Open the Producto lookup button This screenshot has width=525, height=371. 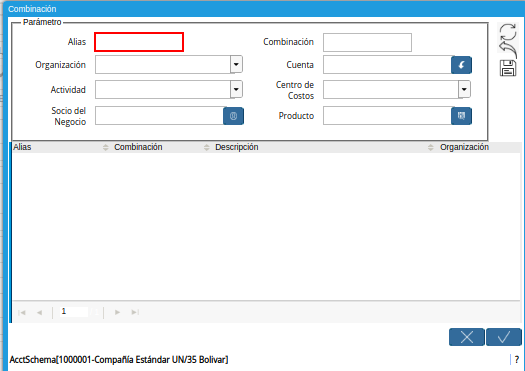pos(461,116)
